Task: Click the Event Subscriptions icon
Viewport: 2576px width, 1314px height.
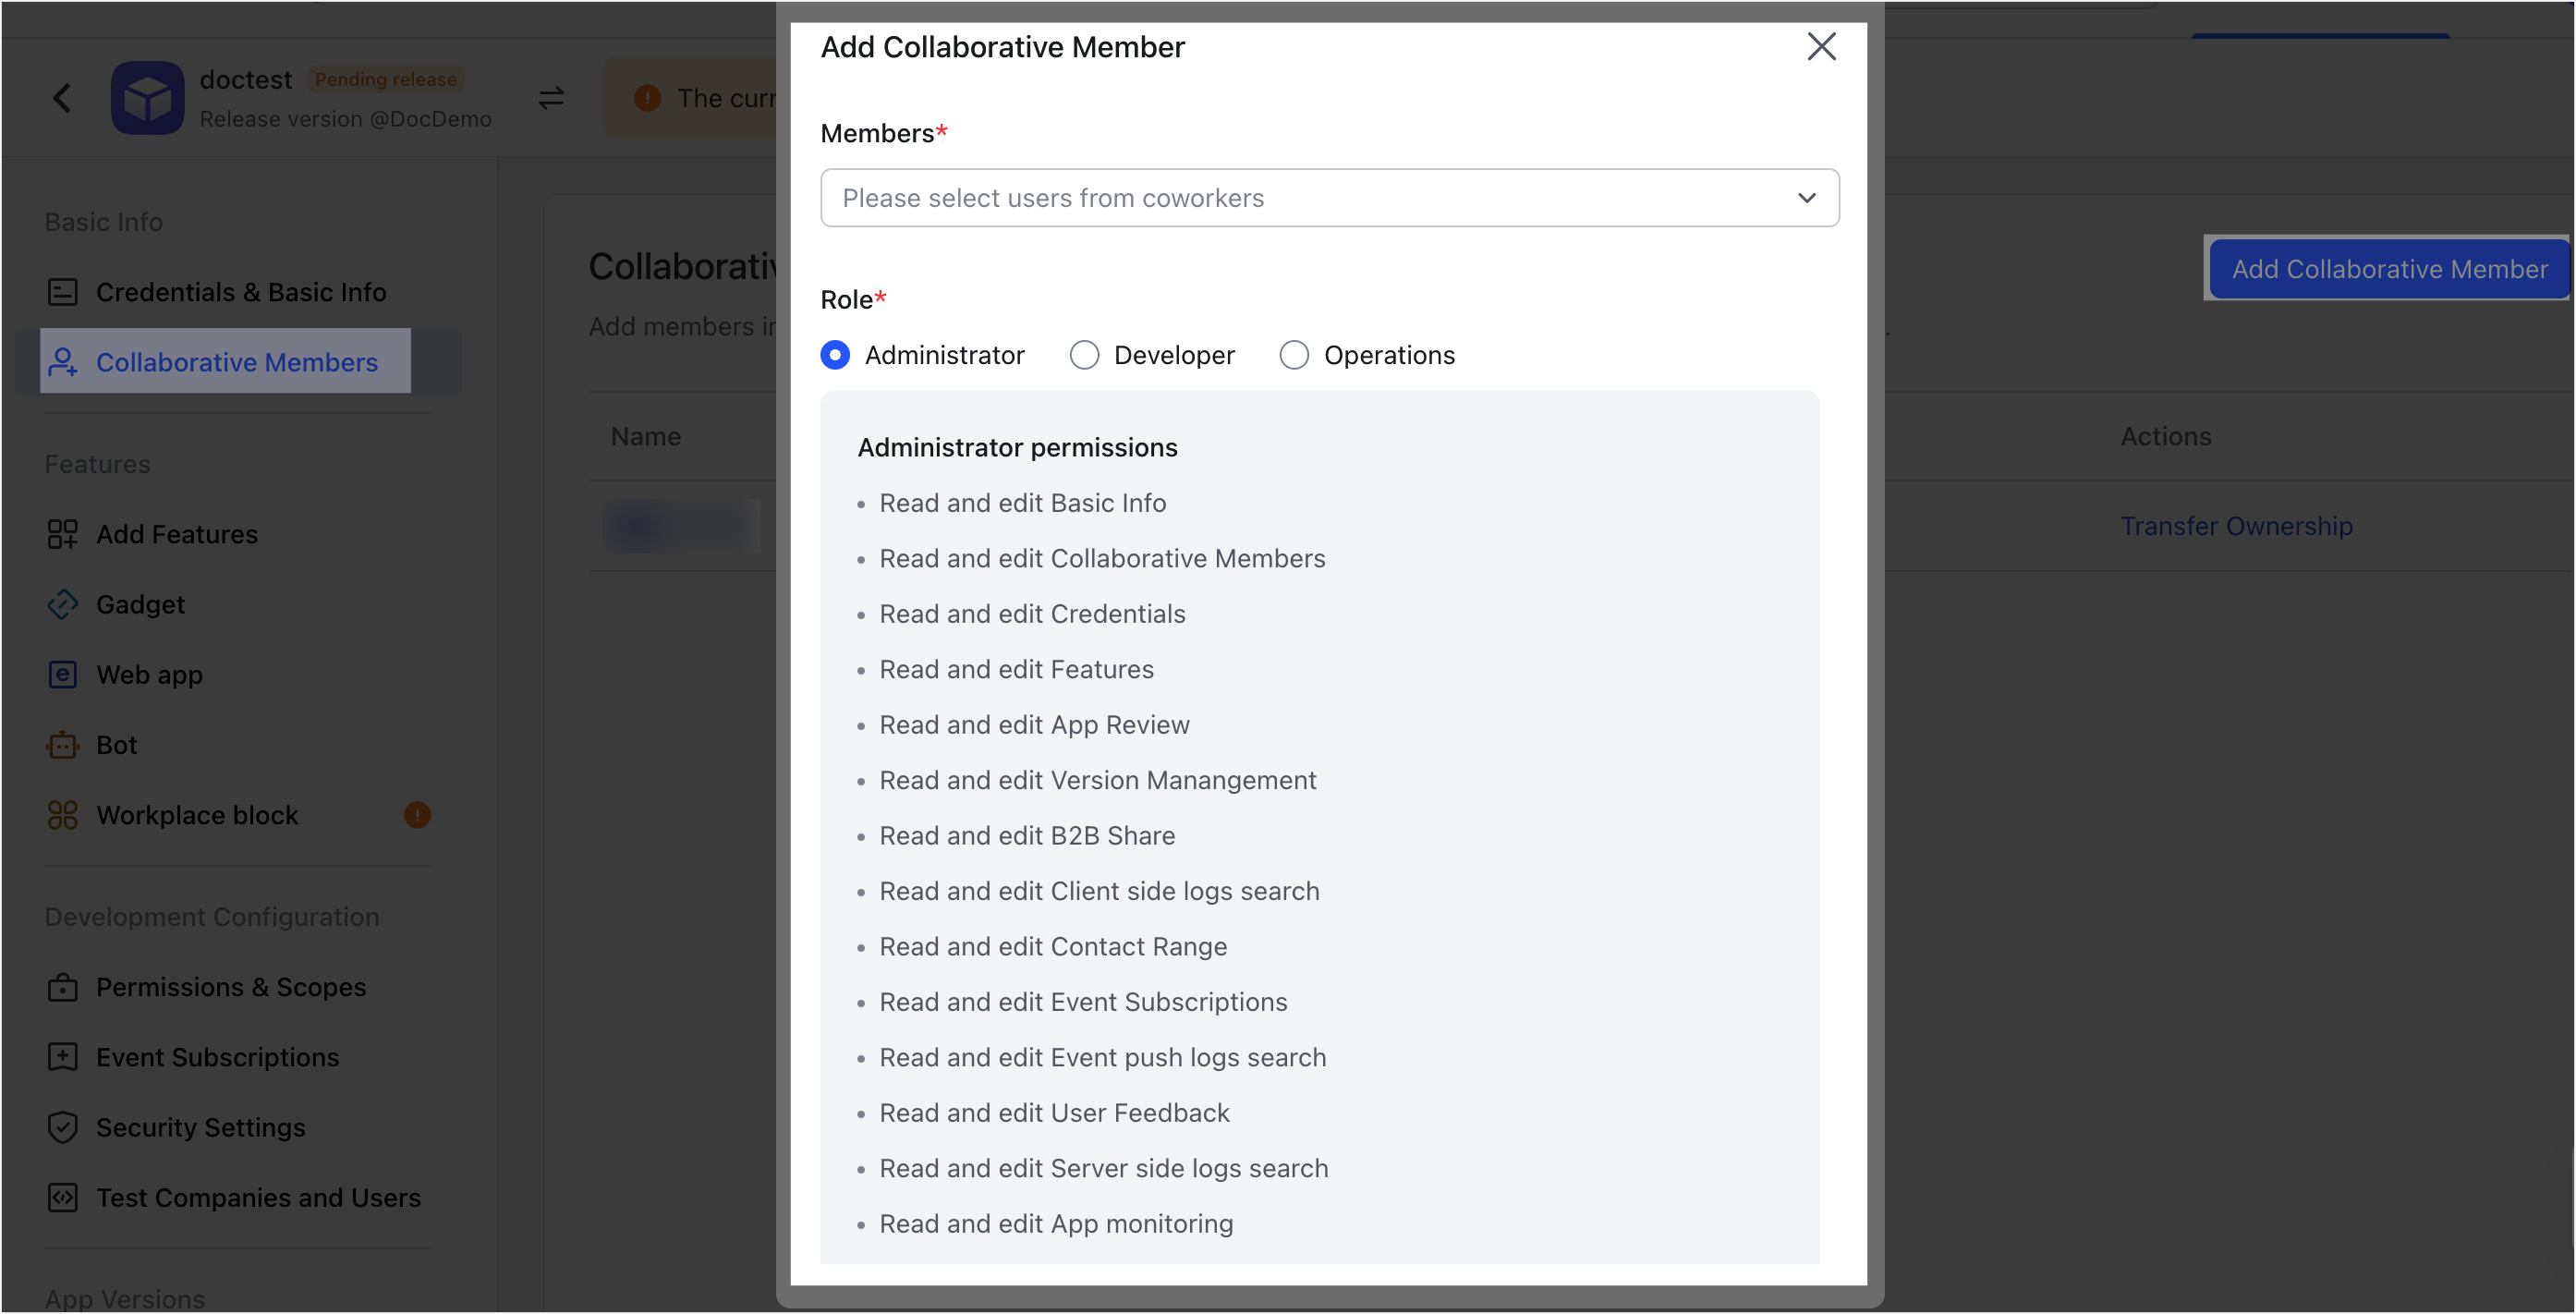Action: [62, 1057]
